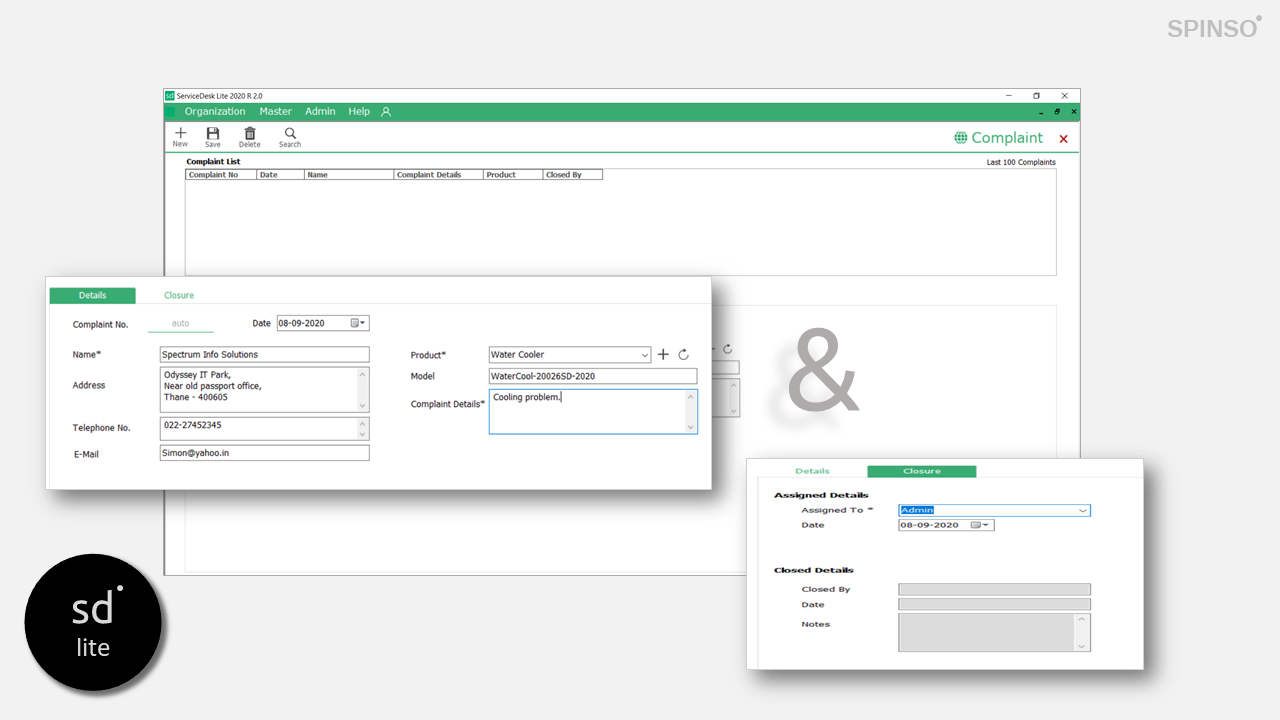1280x720 pixels.
Task: Select the Details tab in Closure panel
Action: point(812,471)
